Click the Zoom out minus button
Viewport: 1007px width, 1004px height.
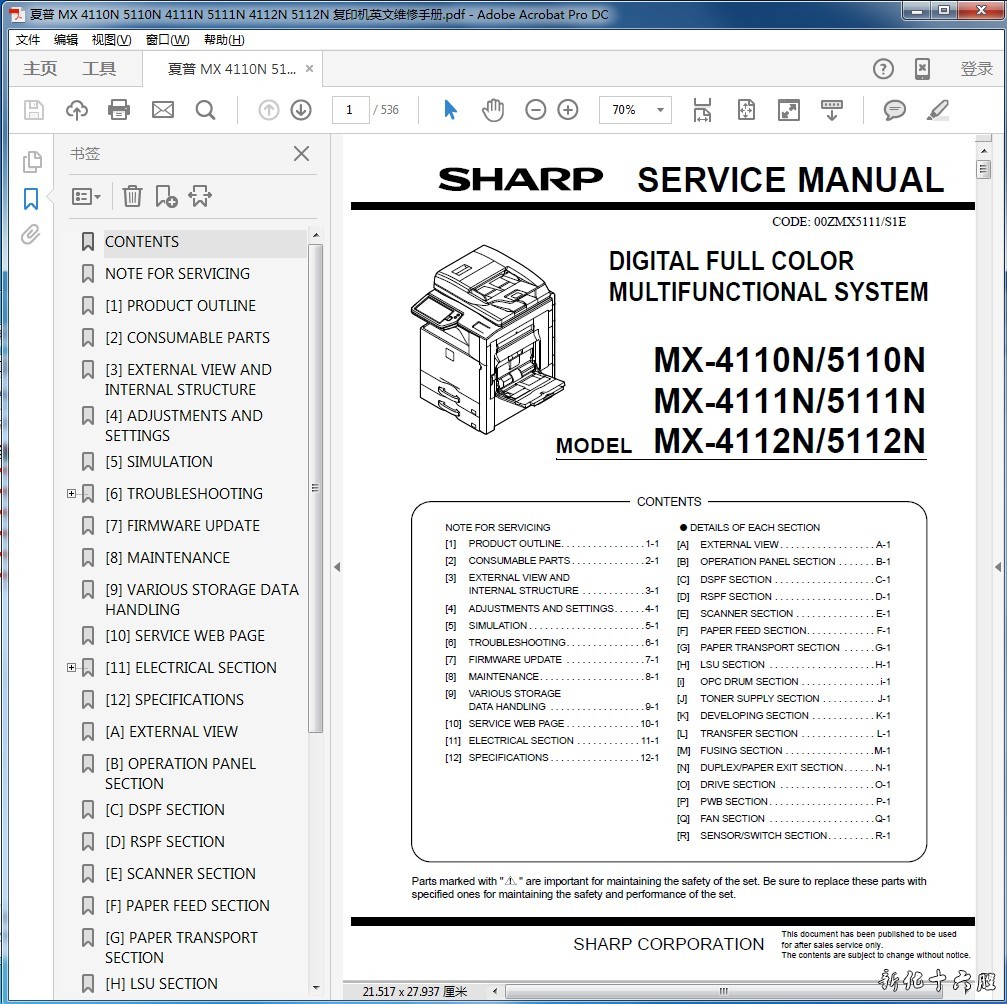(x=536, y=110)
